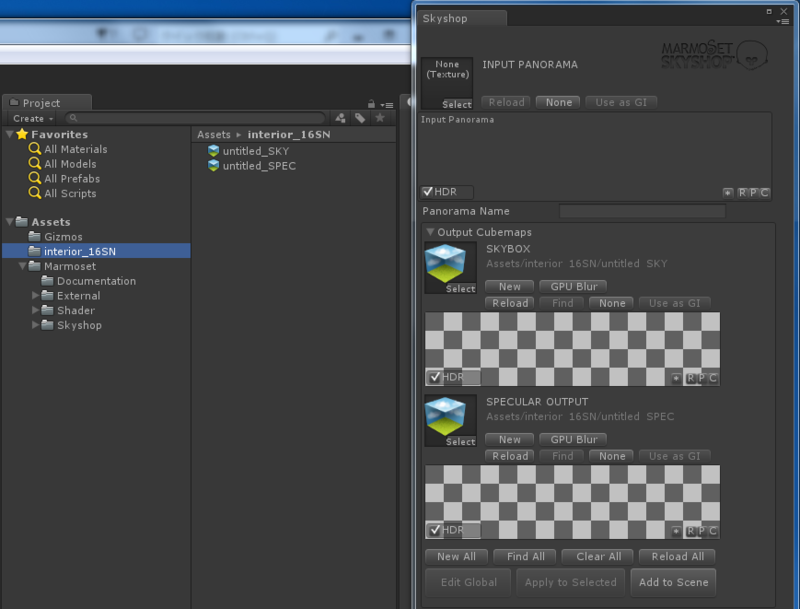Click the star icon on Specular preview
The image size is (800, 609).
click(x=676, y=531)
